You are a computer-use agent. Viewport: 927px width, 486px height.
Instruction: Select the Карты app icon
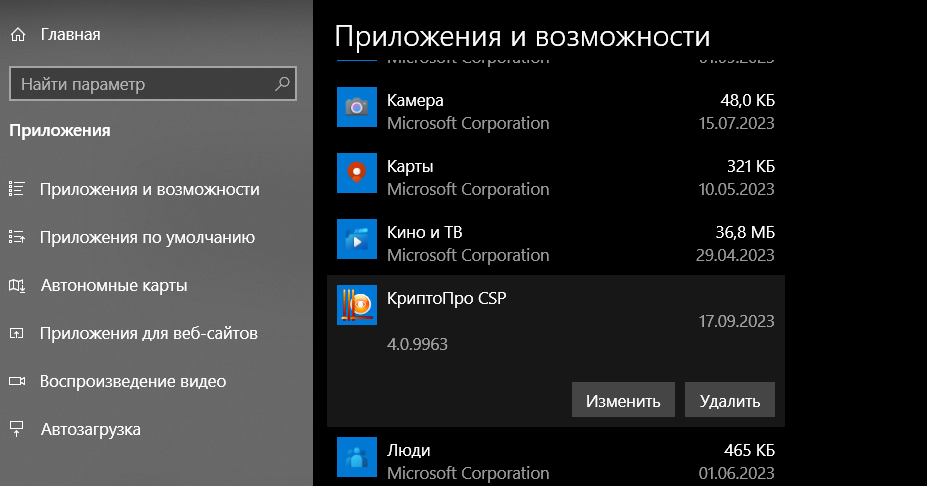(356, 173)
